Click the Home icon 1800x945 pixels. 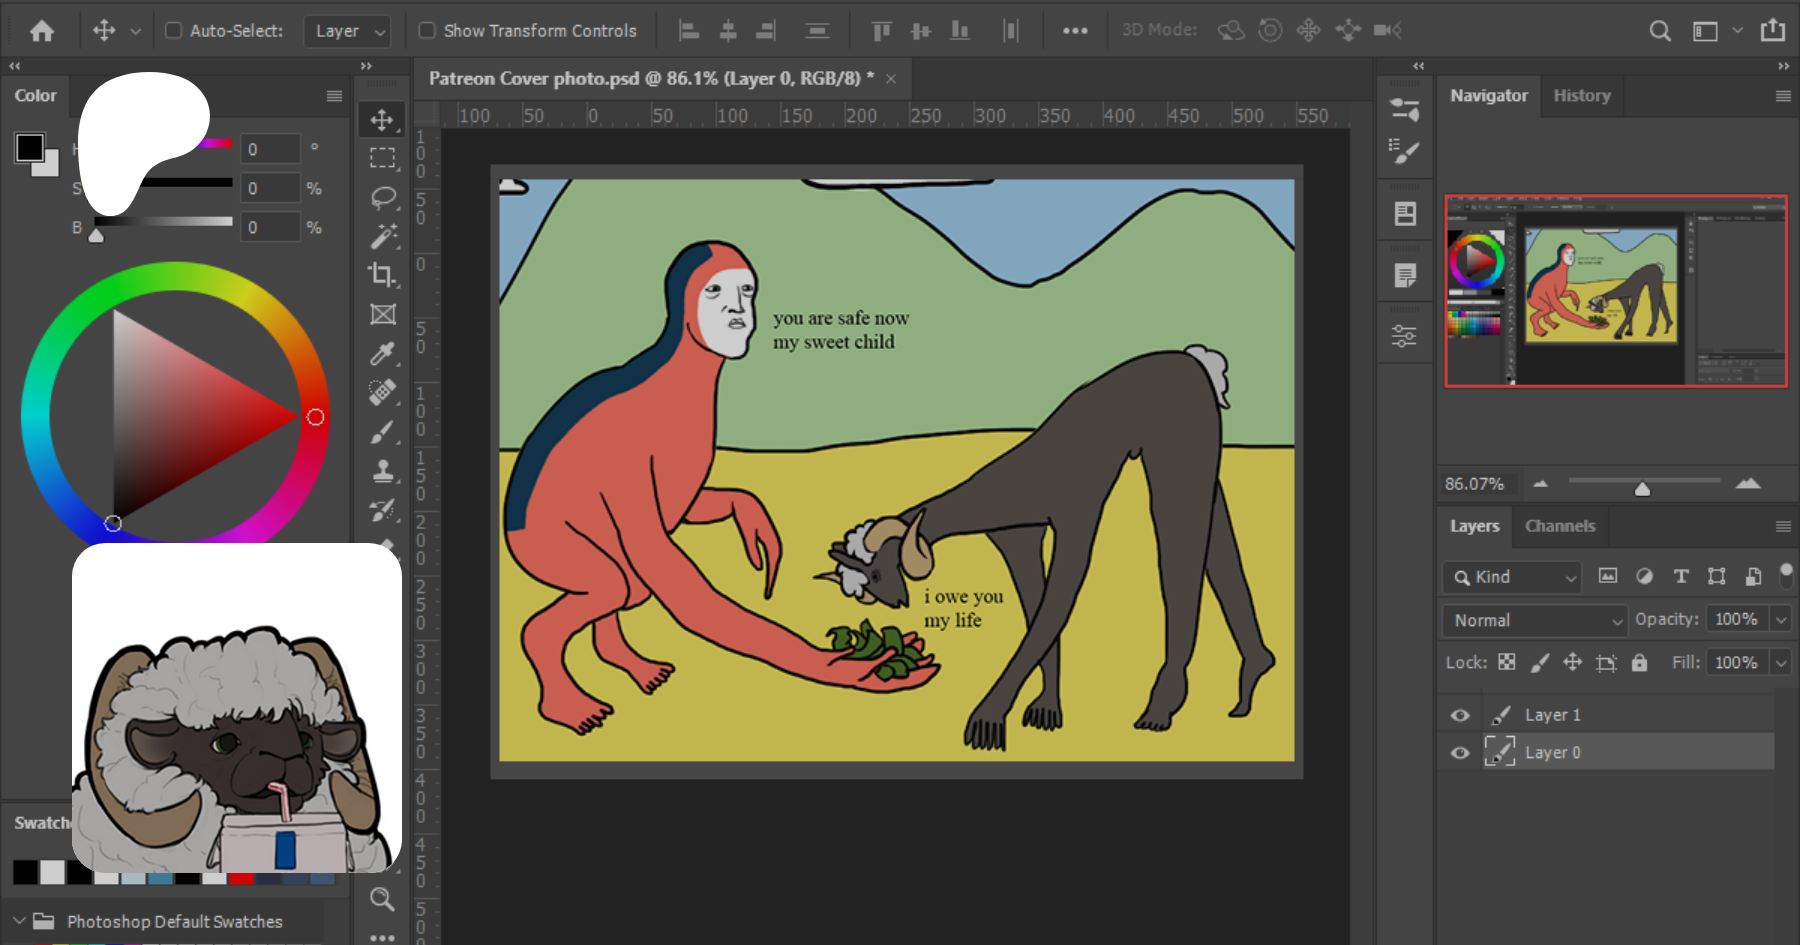[42, 31]
